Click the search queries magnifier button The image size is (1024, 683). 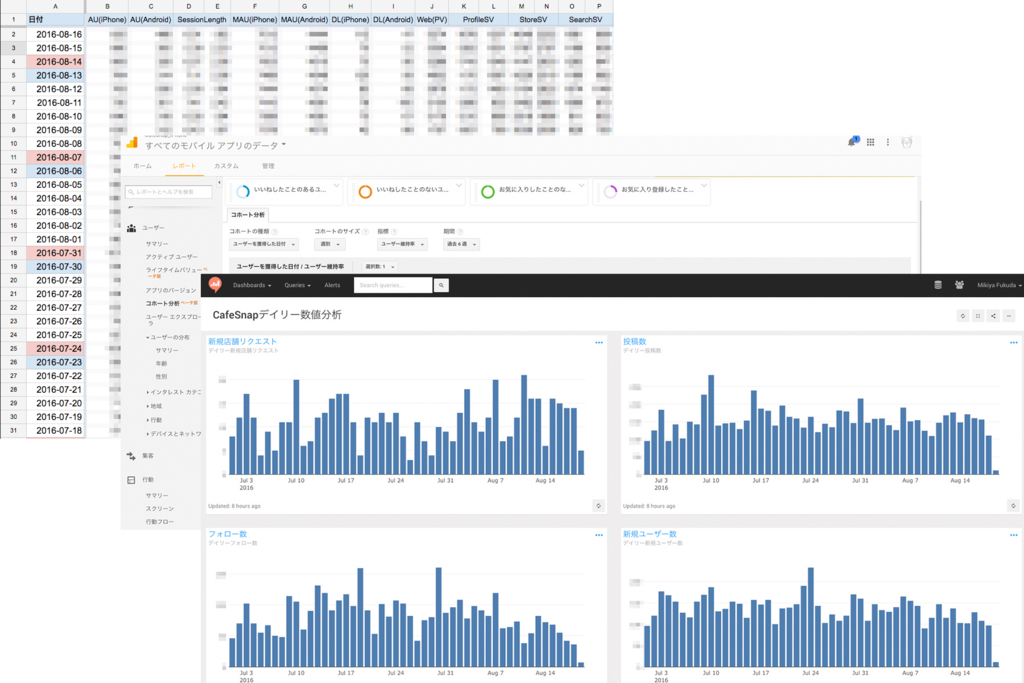[x=441, y=285]
